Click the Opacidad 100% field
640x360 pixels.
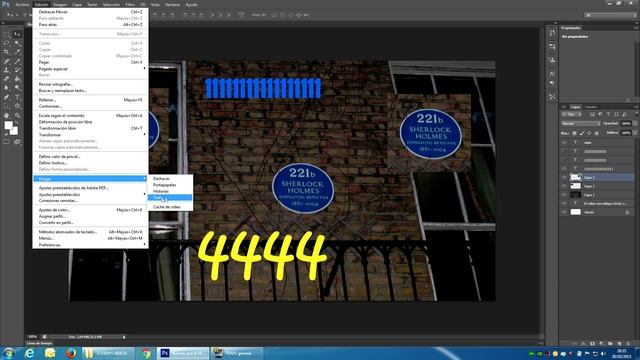(626, 123)
